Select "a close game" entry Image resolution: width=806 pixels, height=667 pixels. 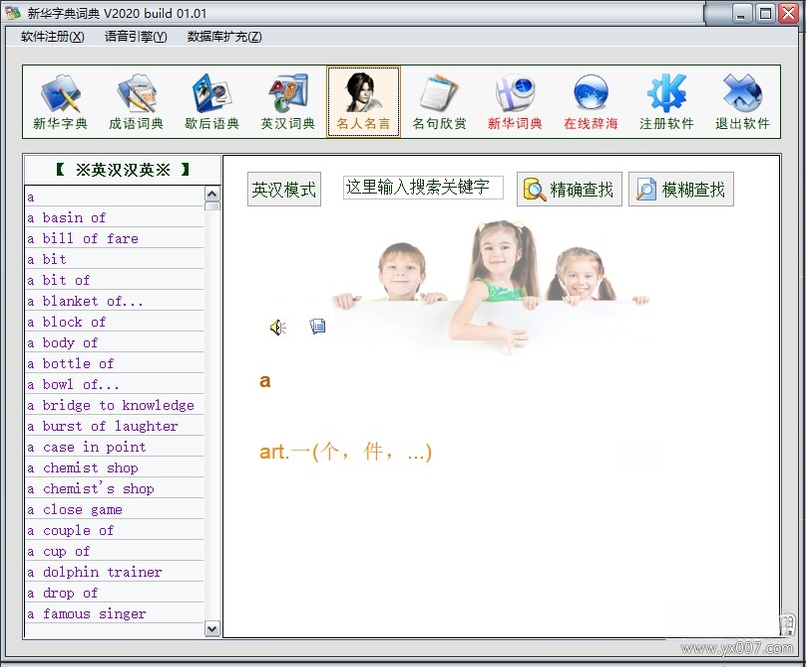click(115, 509)
